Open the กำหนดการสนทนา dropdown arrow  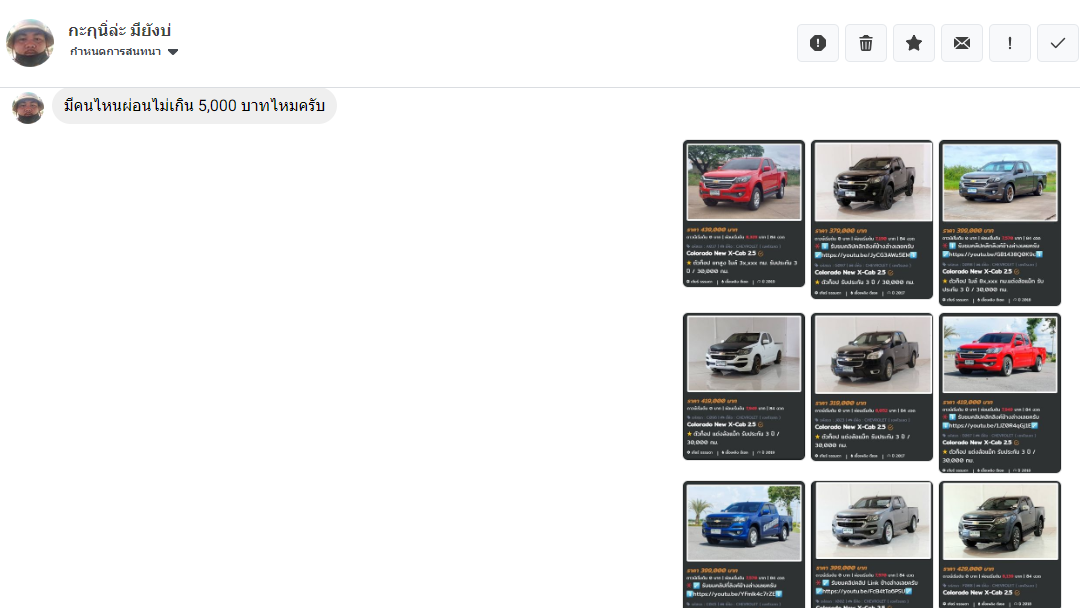[x=173, y=52]
